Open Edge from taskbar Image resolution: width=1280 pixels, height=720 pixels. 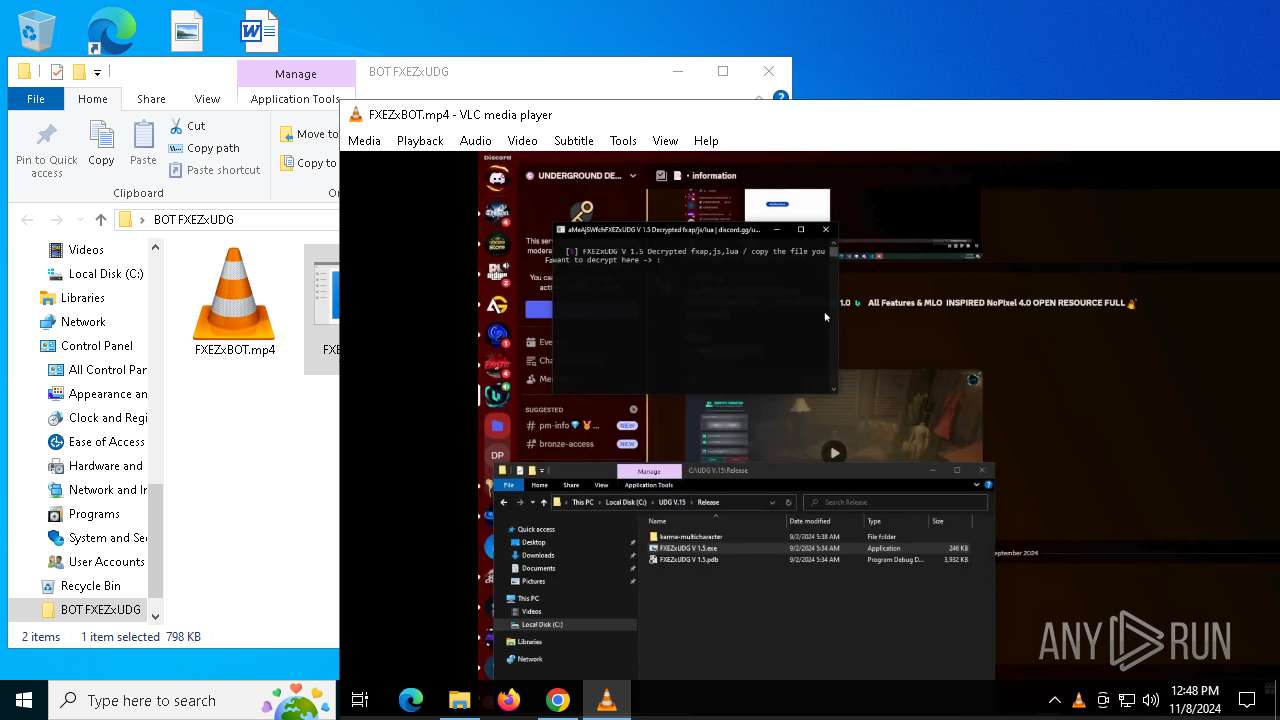point(411,700)
